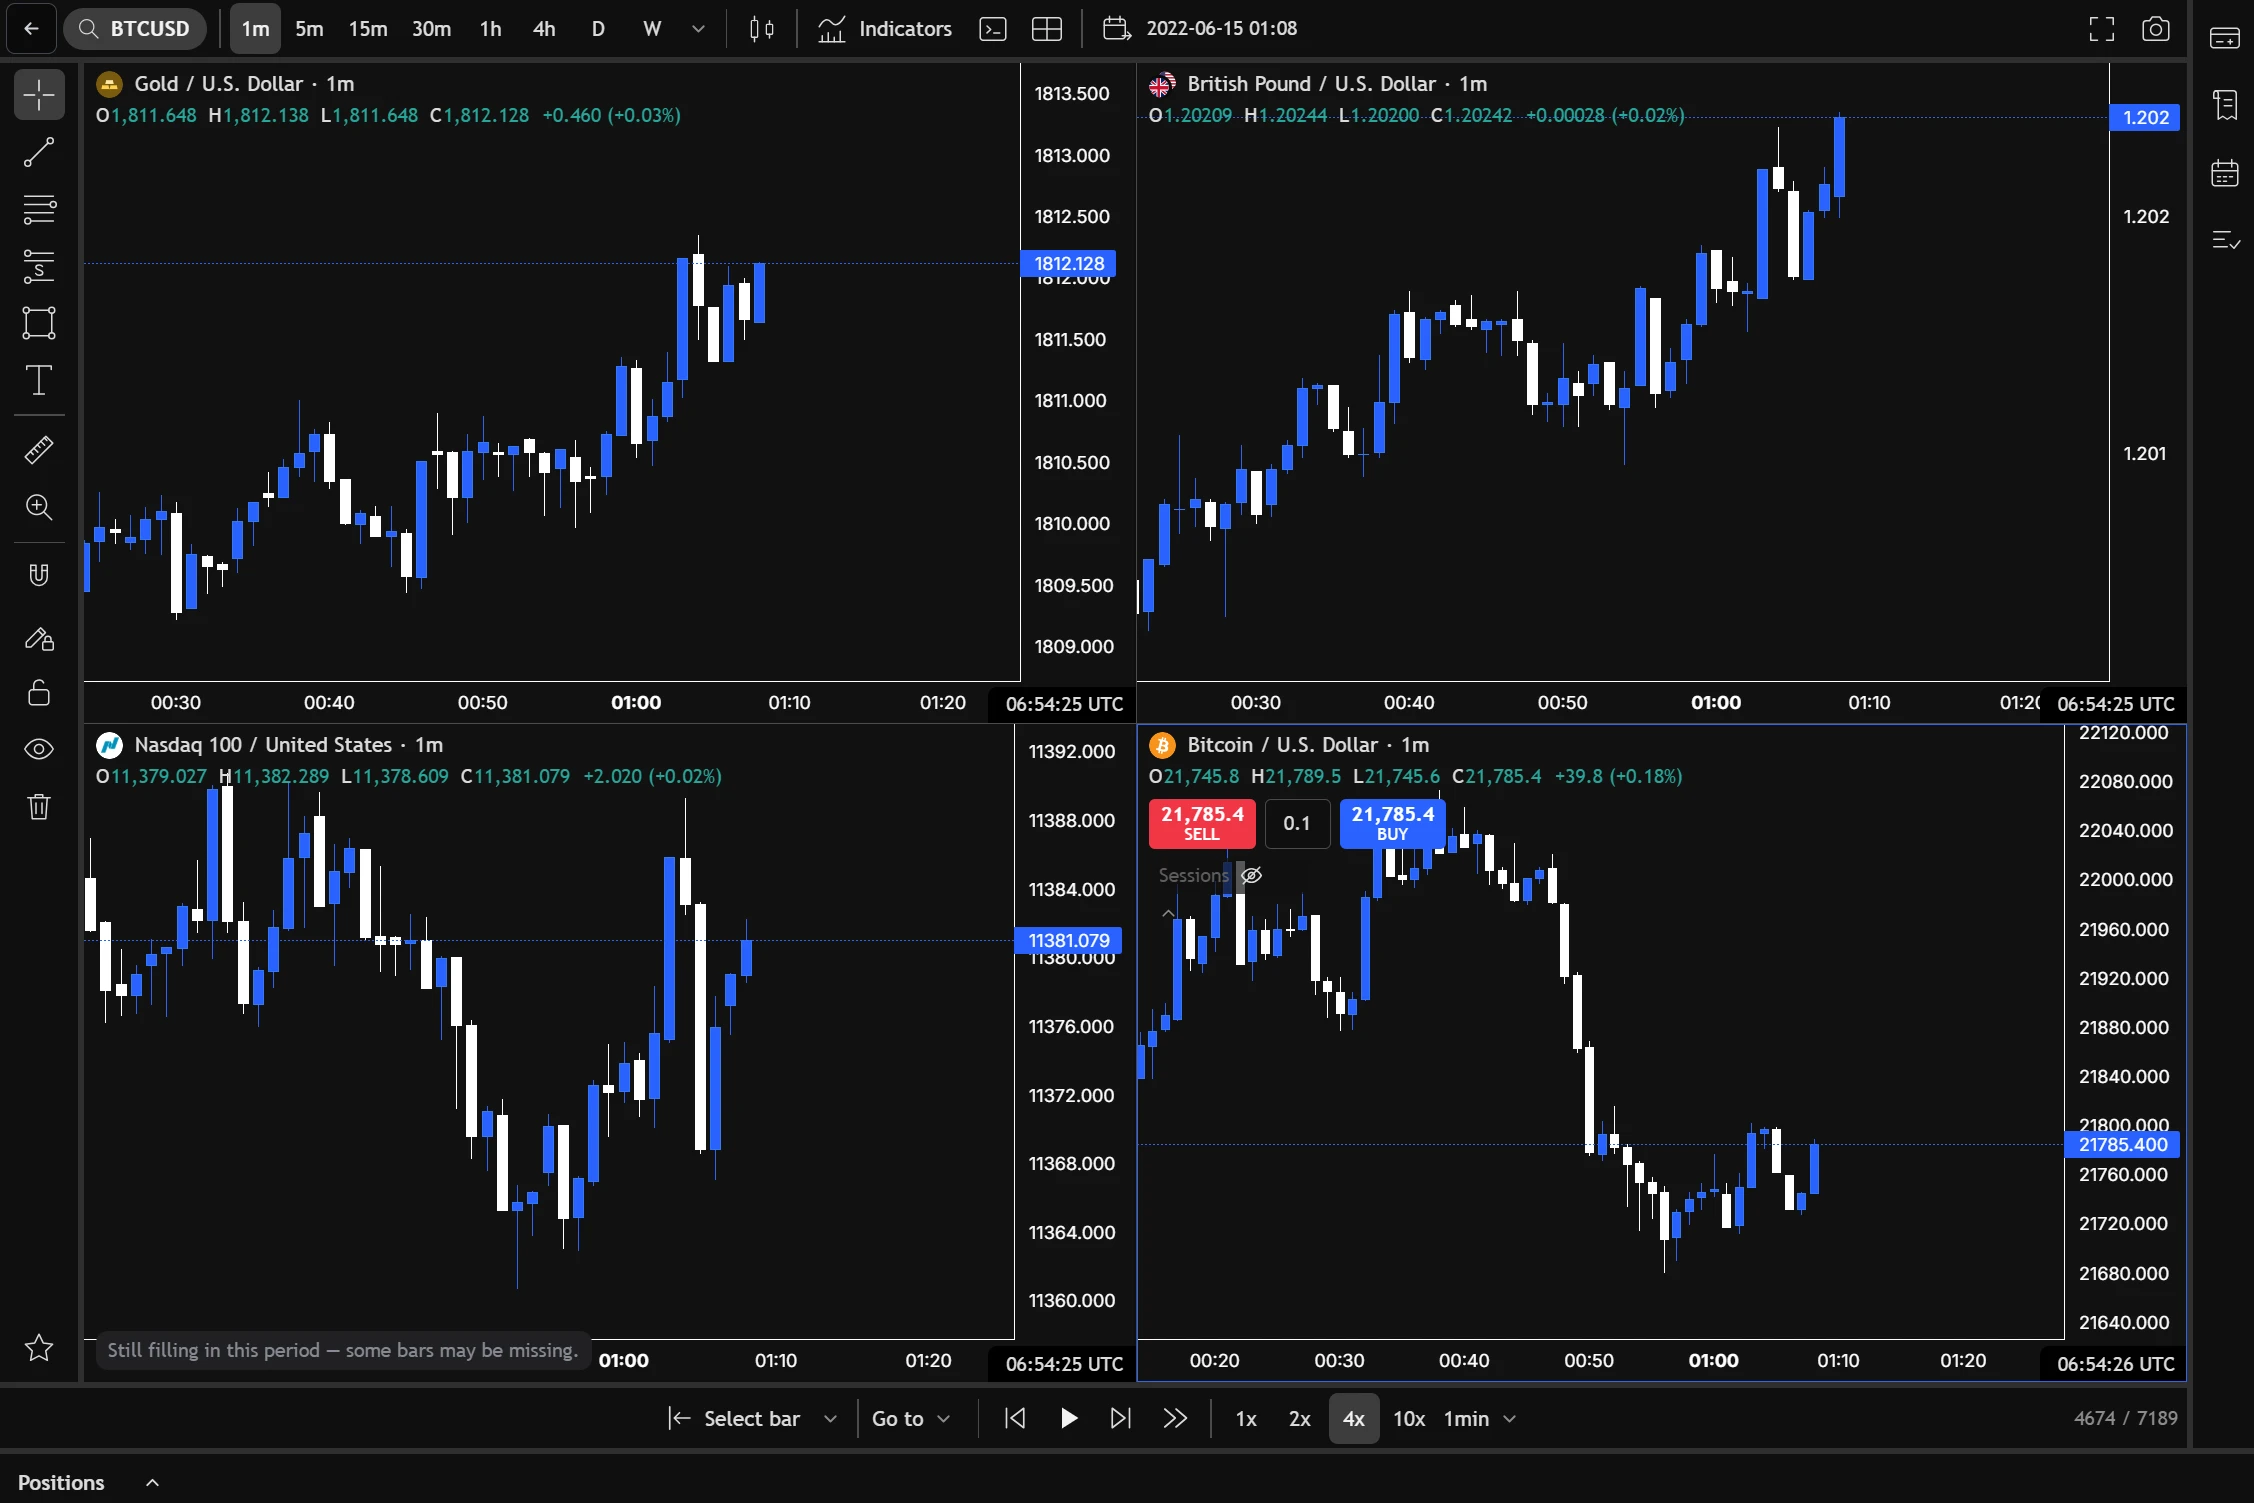
Task: Select the crosshair cursor tool
Action: tap(39, 95)
